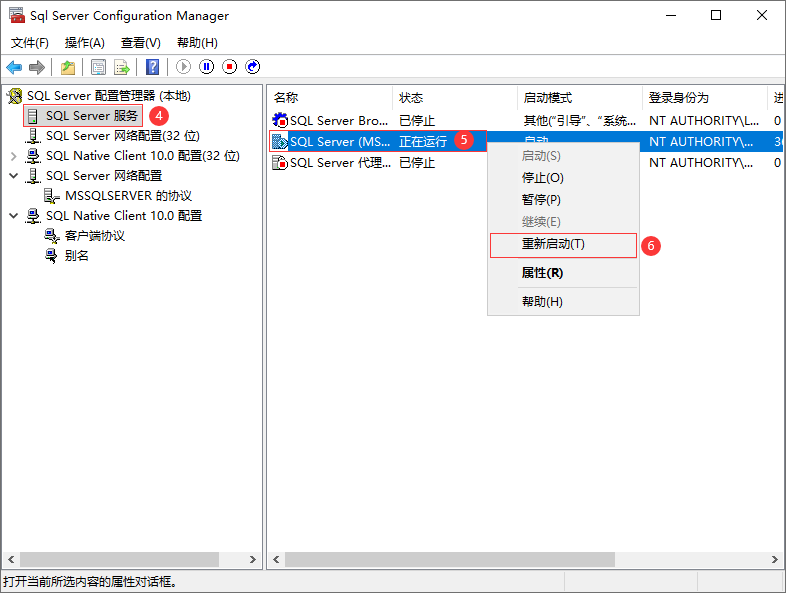Screen dimensions: 786x593
Task: Click the Properties toolbar icon
Action: tap(98, 67)
